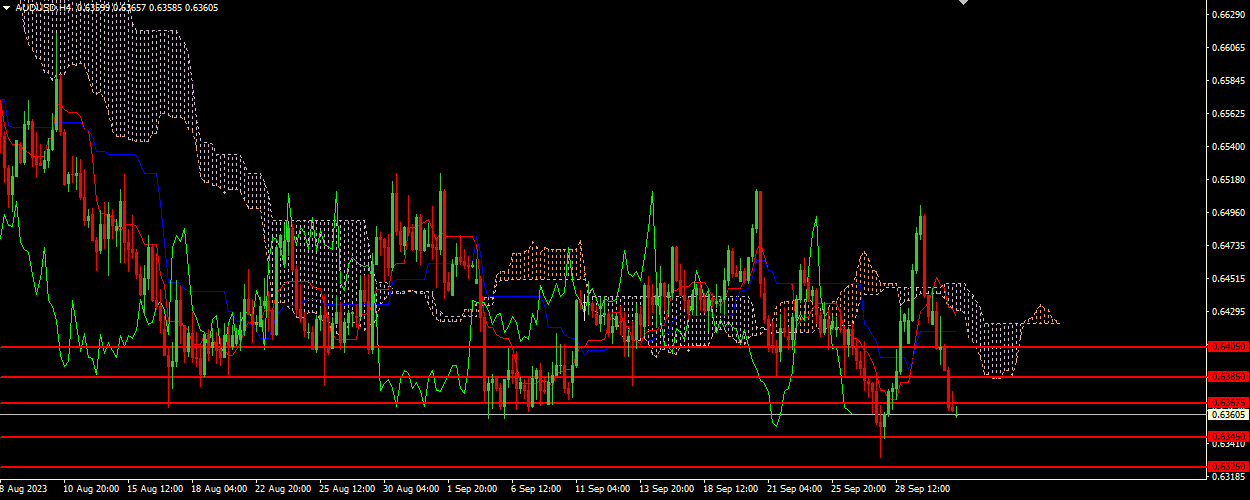Click the triangle icon before the AUDUSD title
This screenshot has height=500, width=1250.
6,8
